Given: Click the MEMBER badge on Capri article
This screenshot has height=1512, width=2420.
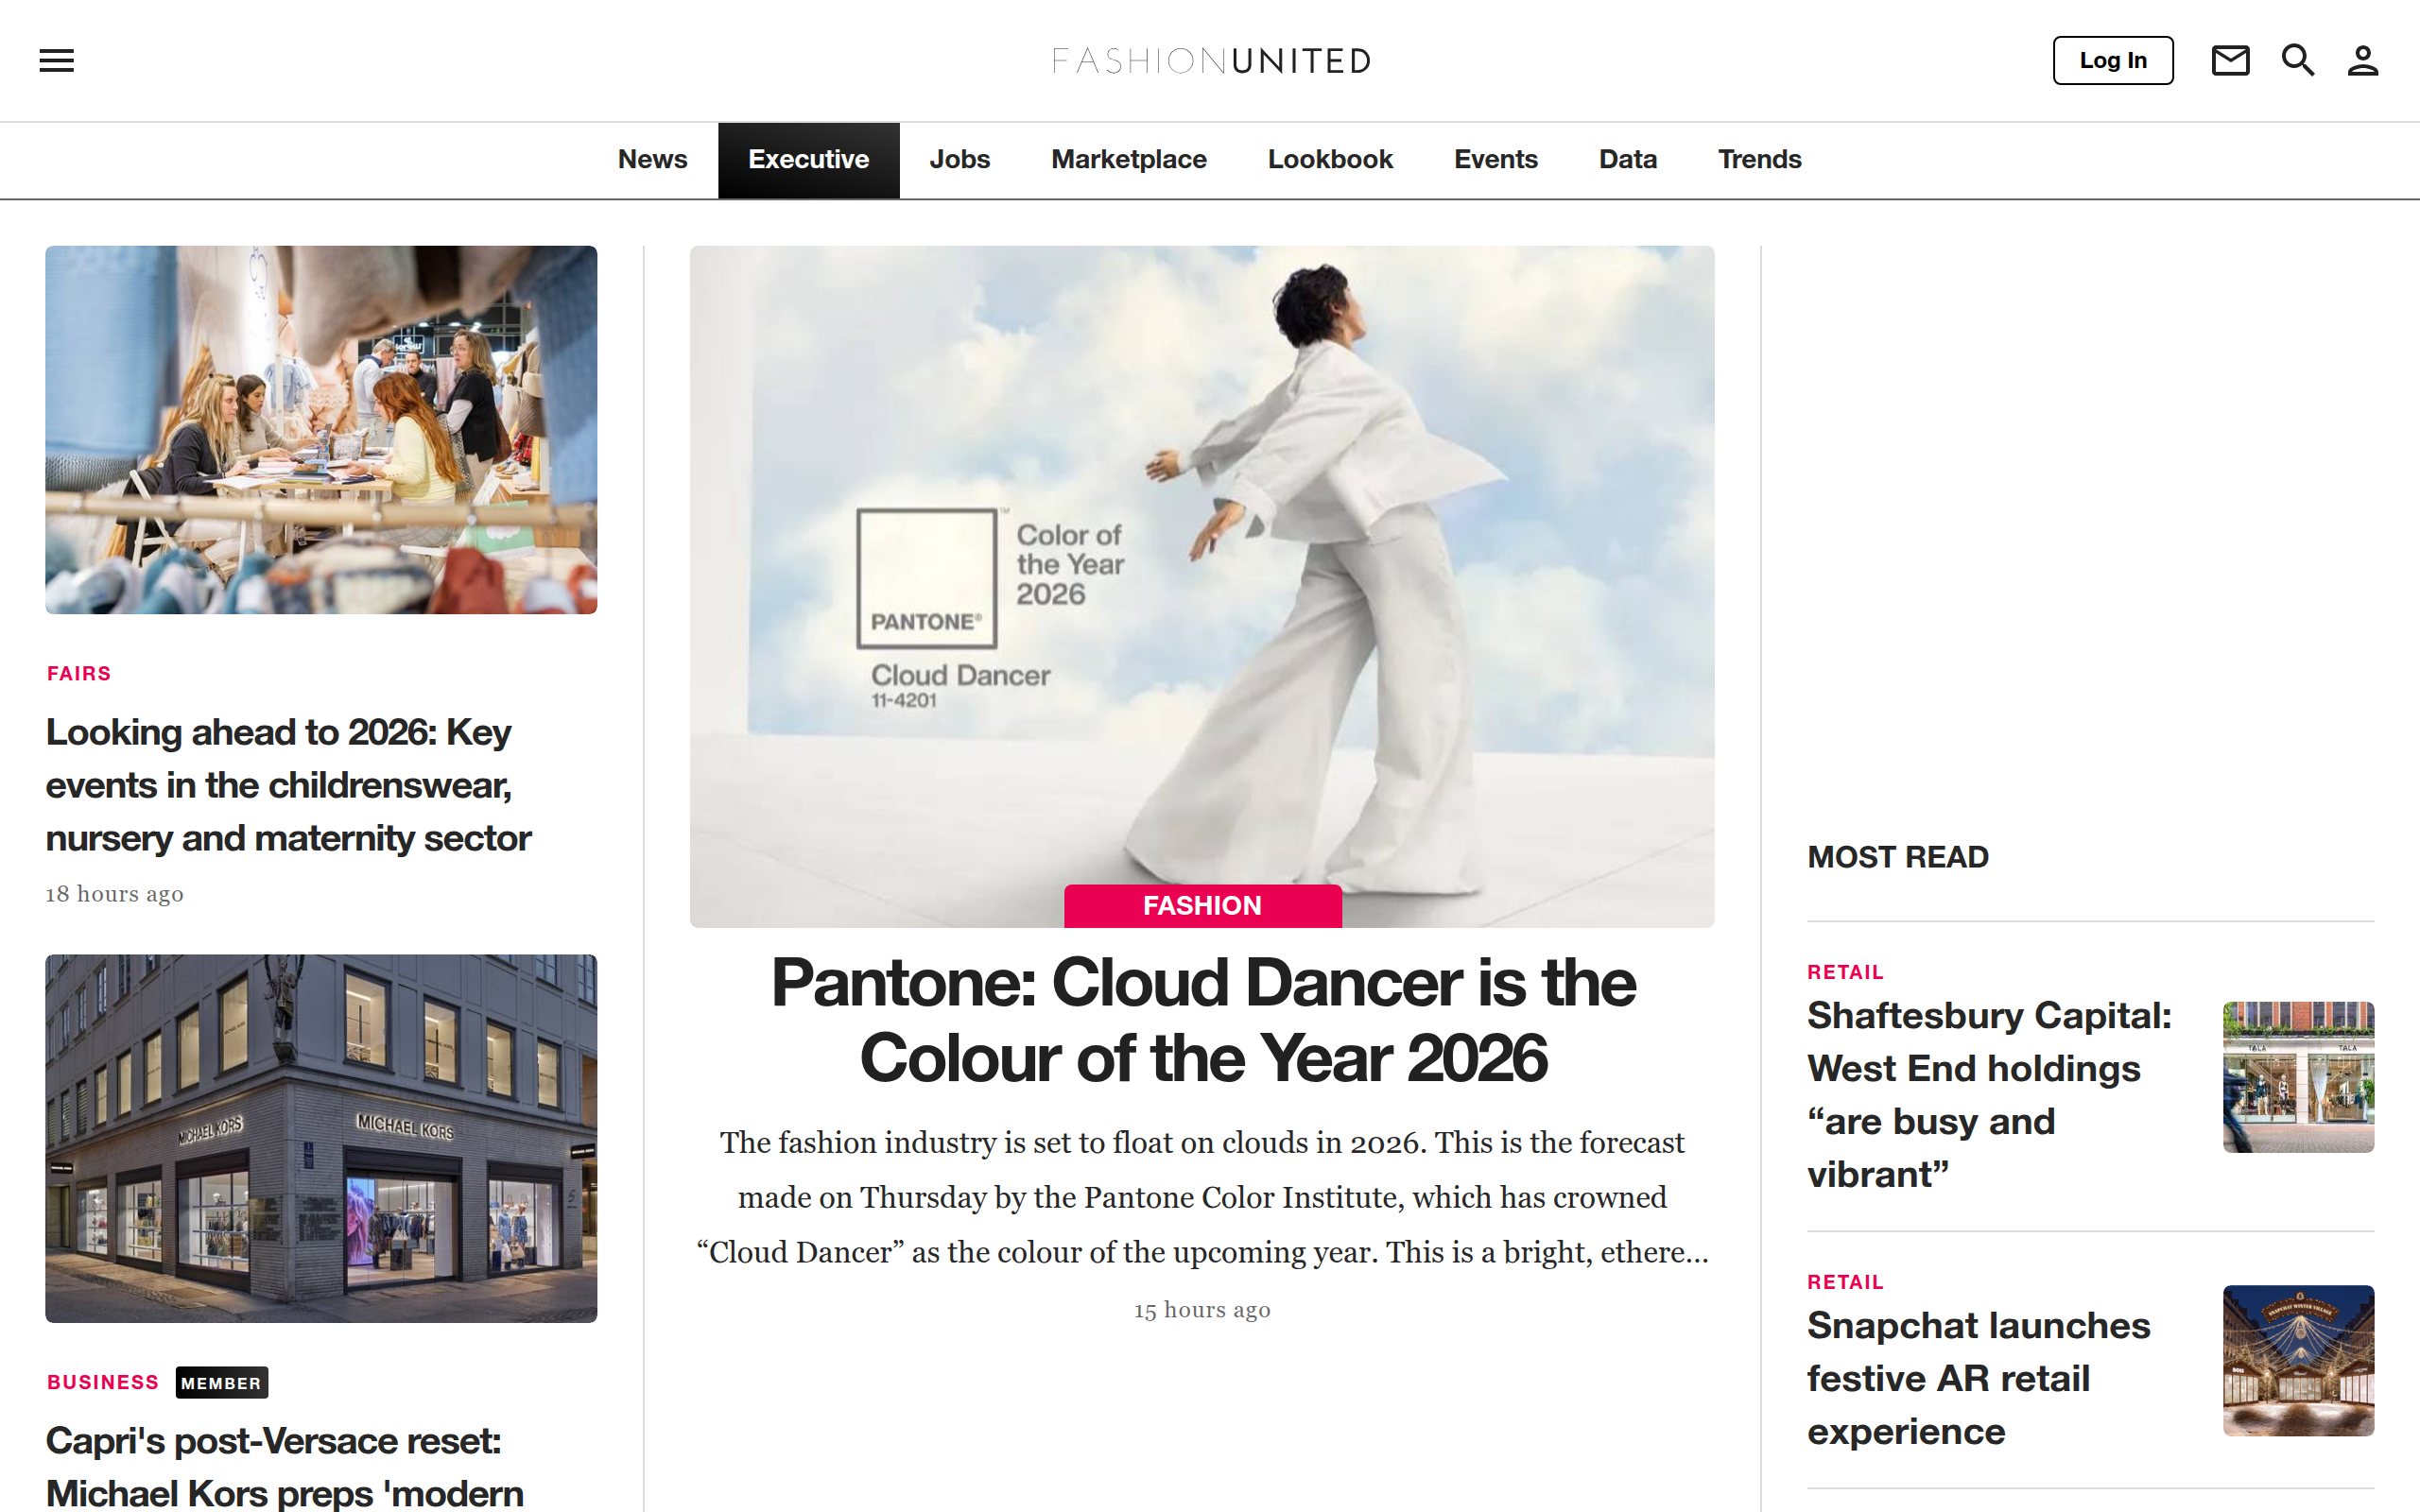Looking at the screenshot, I should [x=221, y=1383].
